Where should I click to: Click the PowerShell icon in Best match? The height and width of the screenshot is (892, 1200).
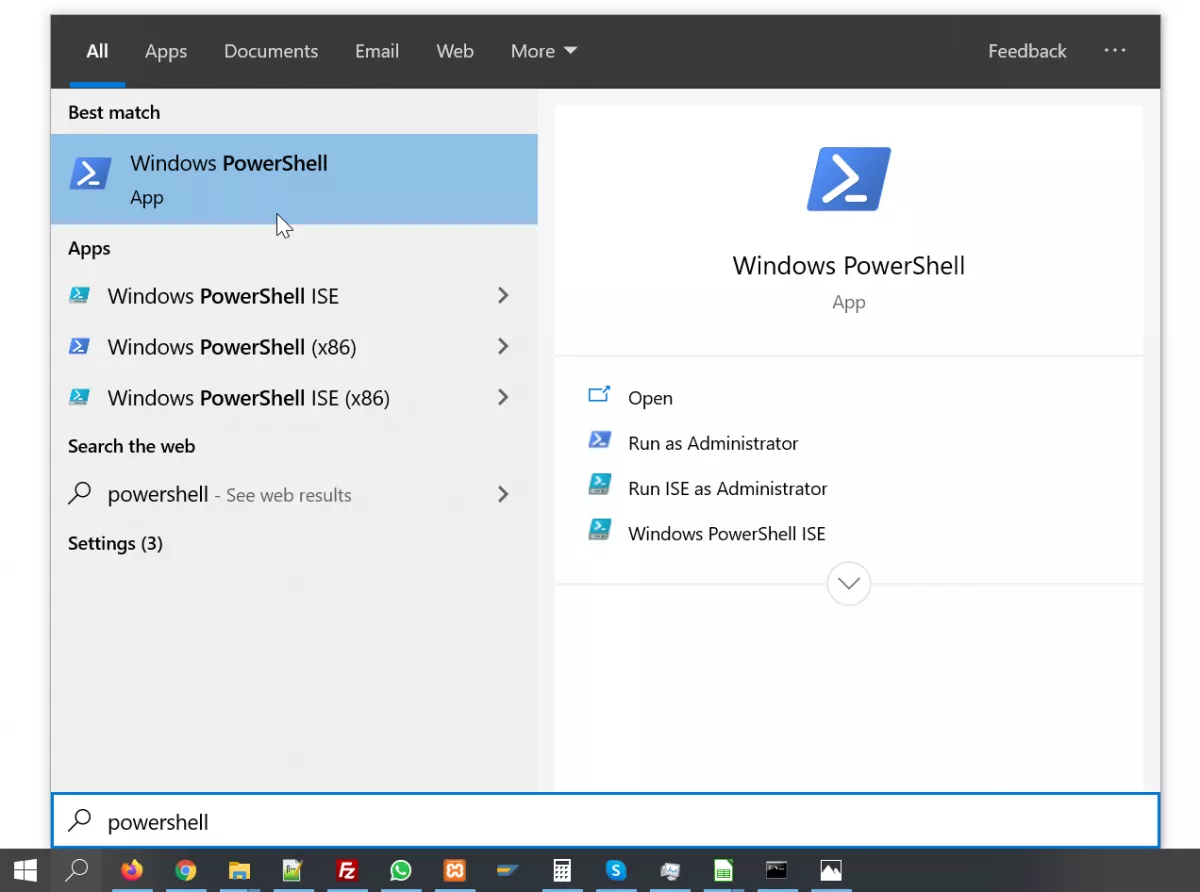coord(90,173)
